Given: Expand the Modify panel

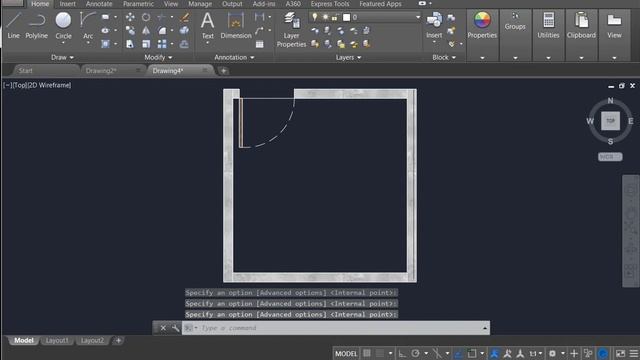Looking at the screenshot, I should pos(158,58).
